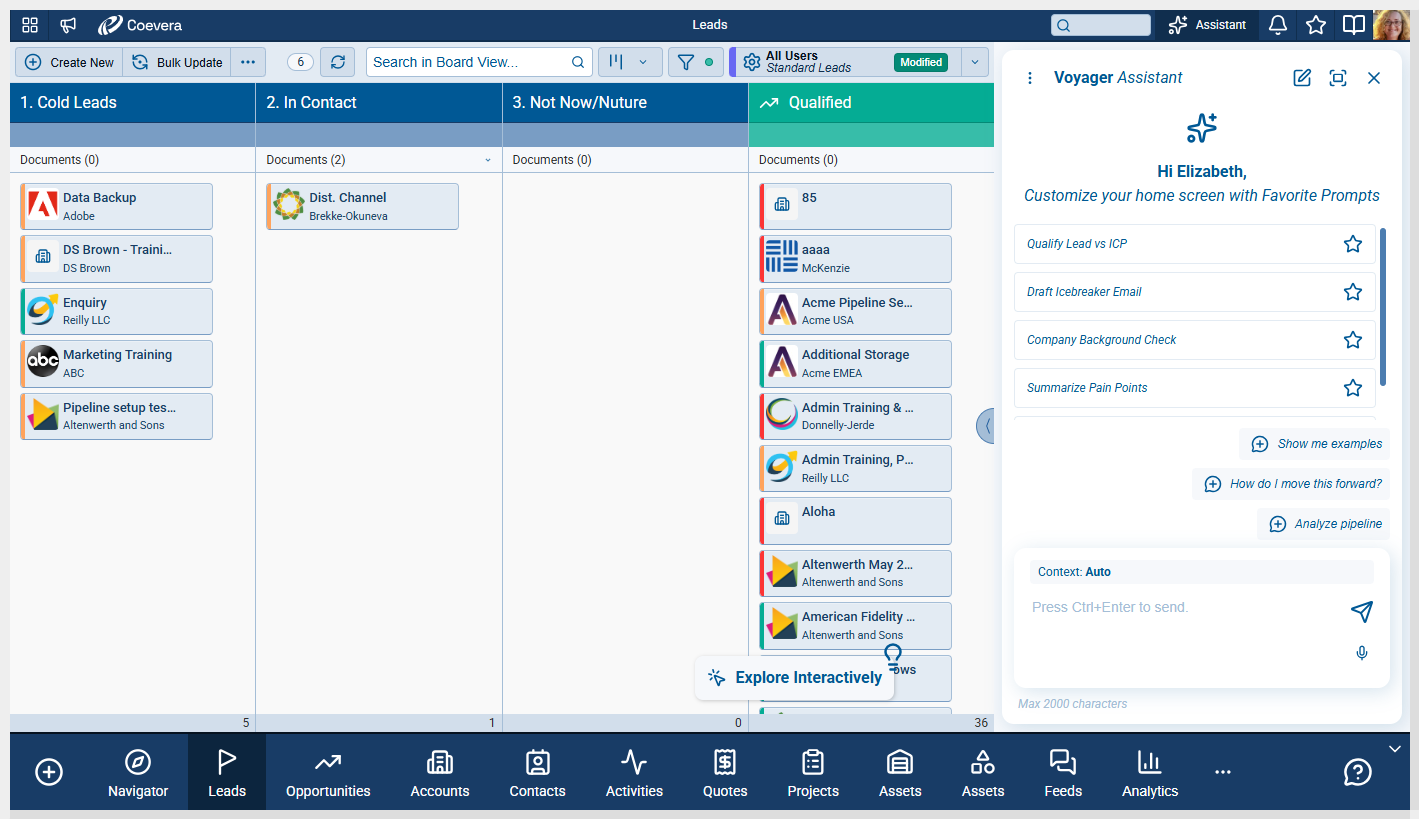
Task: Click How do I move this forward?
Action: tap(1291, 484)
